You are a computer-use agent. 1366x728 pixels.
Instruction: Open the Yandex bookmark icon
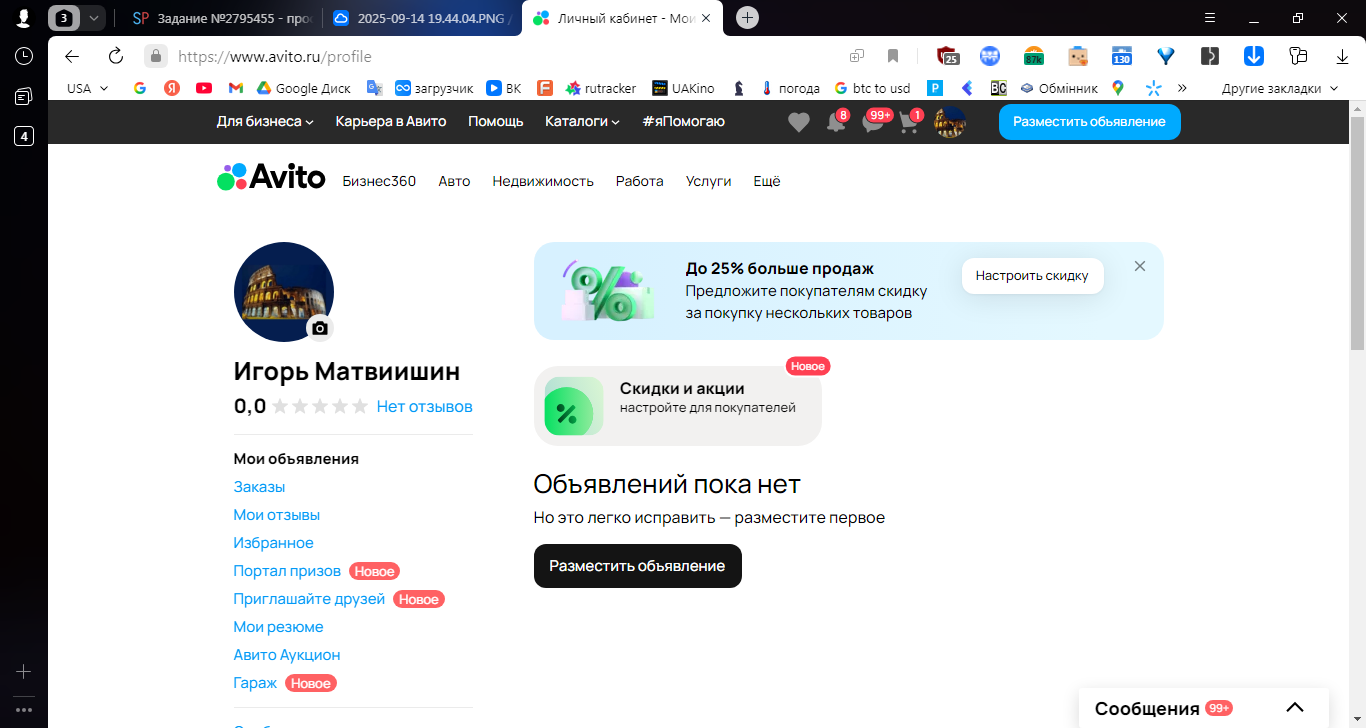point(172,88)
